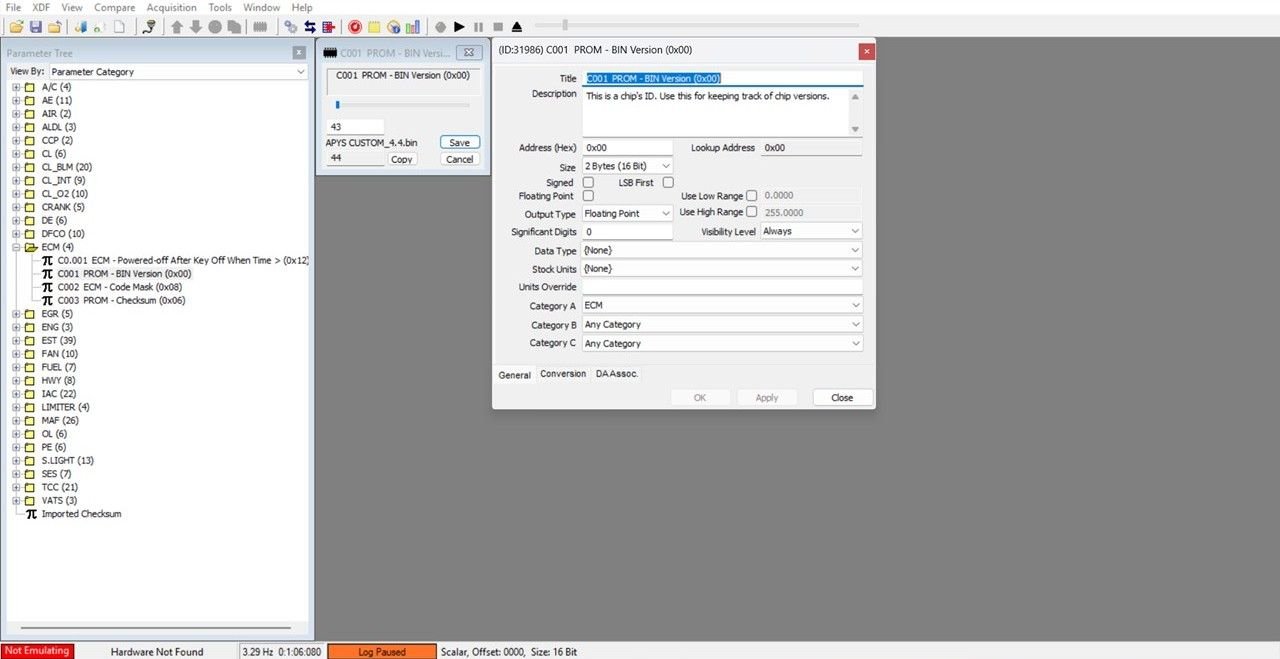Open the Visibility Level dropdown
Image resolution: width=1280 pixels, height=659 pixels.
tap(811, 231)
